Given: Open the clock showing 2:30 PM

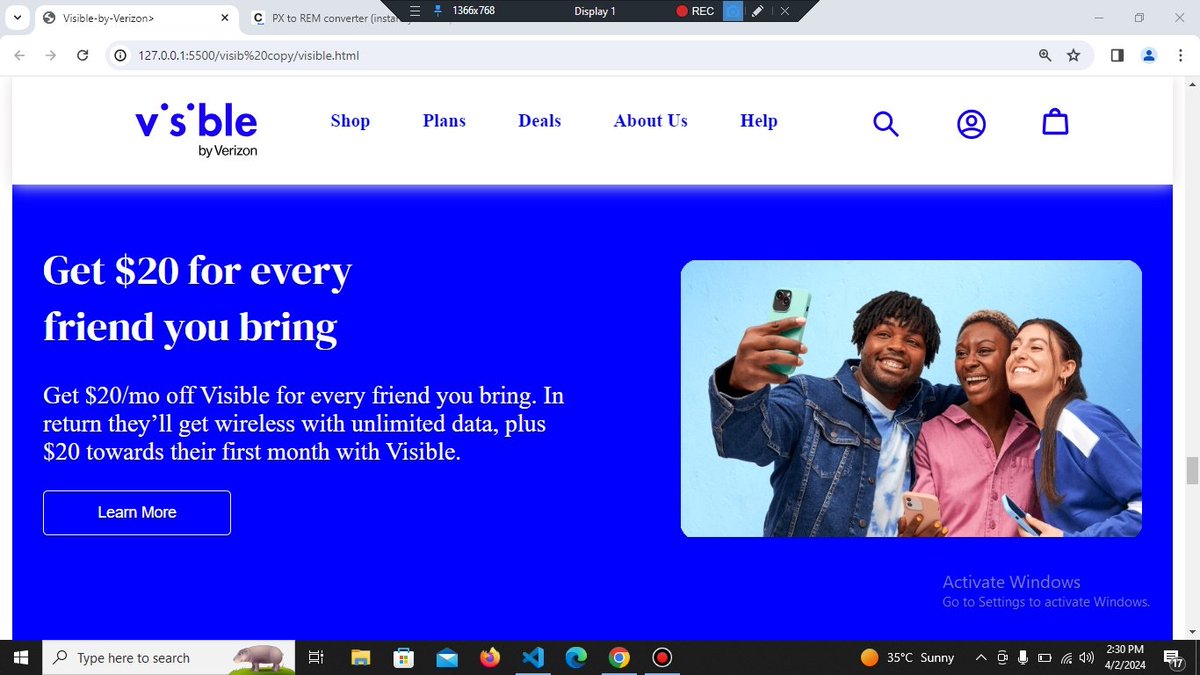Looking at the screenshot, I should (1125, 657).
